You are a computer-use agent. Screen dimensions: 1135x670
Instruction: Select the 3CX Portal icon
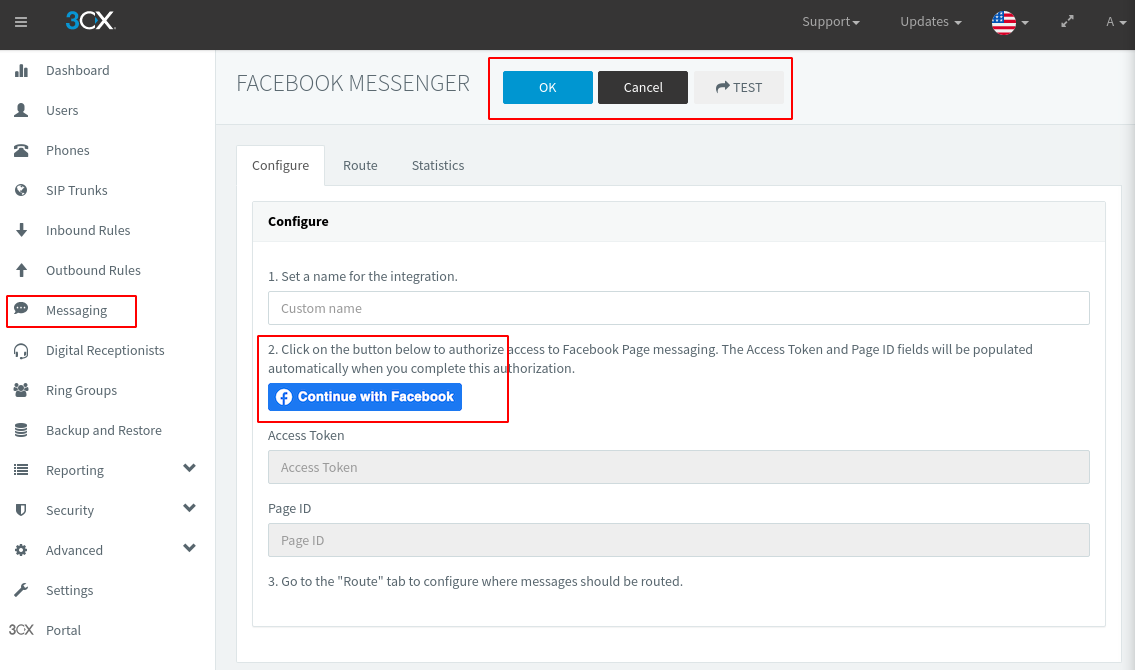21,629
